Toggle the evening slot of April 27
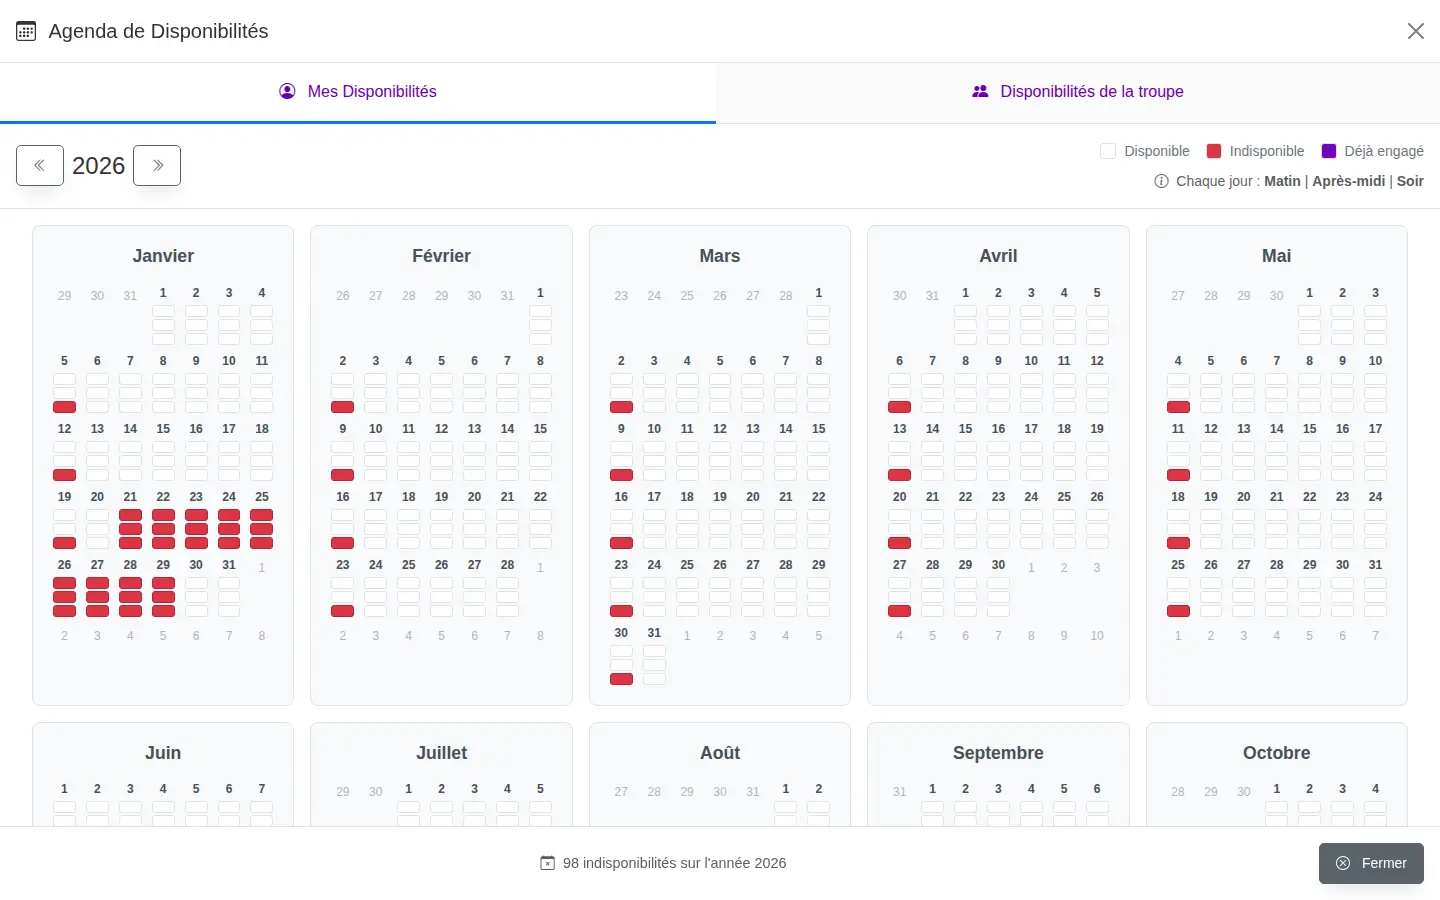 pyautogui.click(x=899, y=611)
